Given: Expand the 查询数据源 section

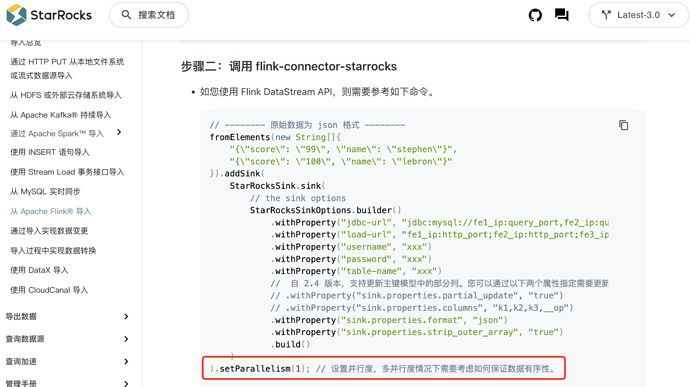Looking at the screenshot, I should coord(126,339).
